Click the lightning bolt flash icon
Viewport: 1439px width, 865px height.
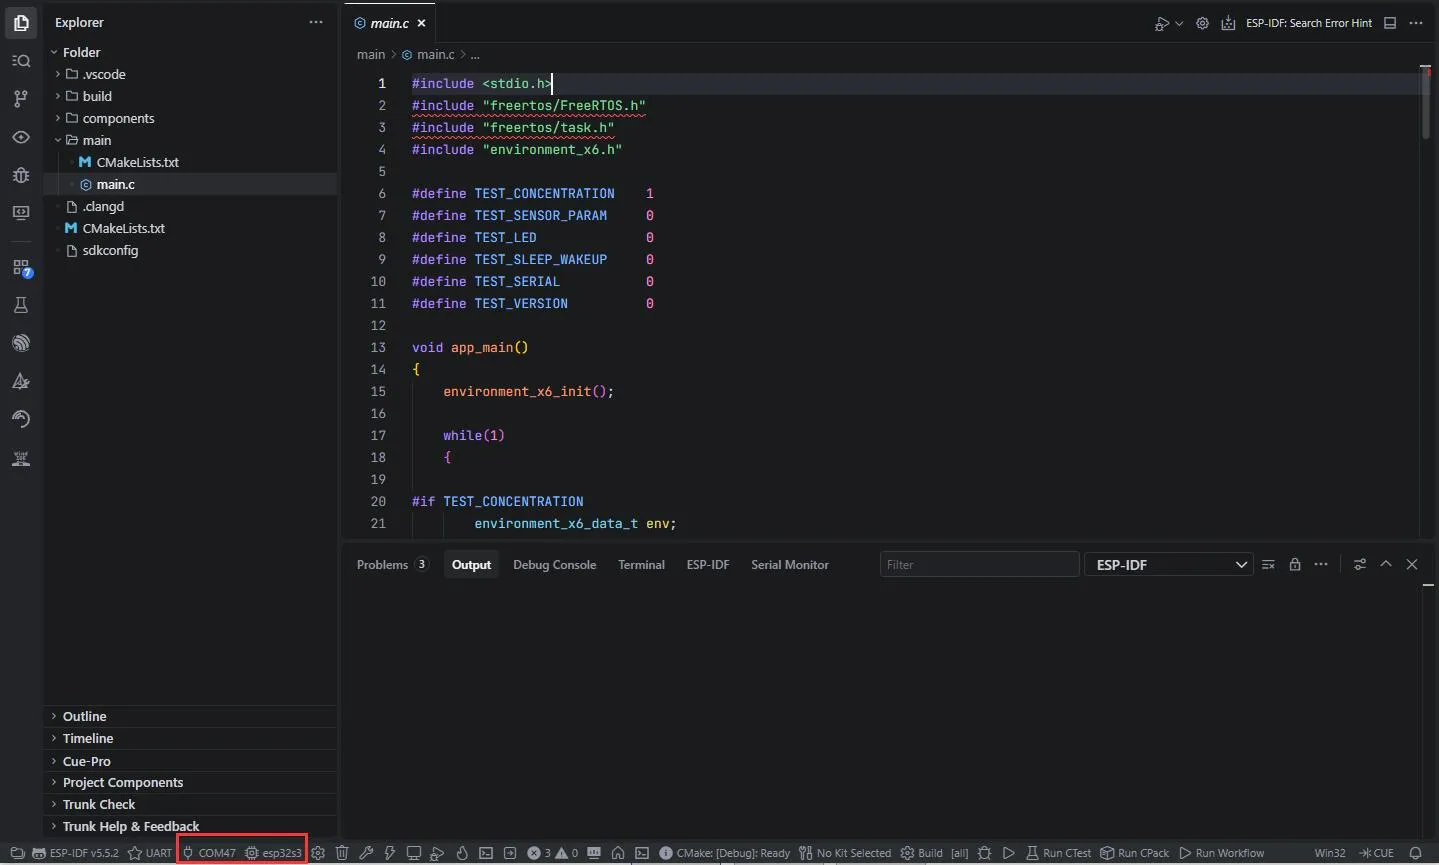tap(390, 853)
